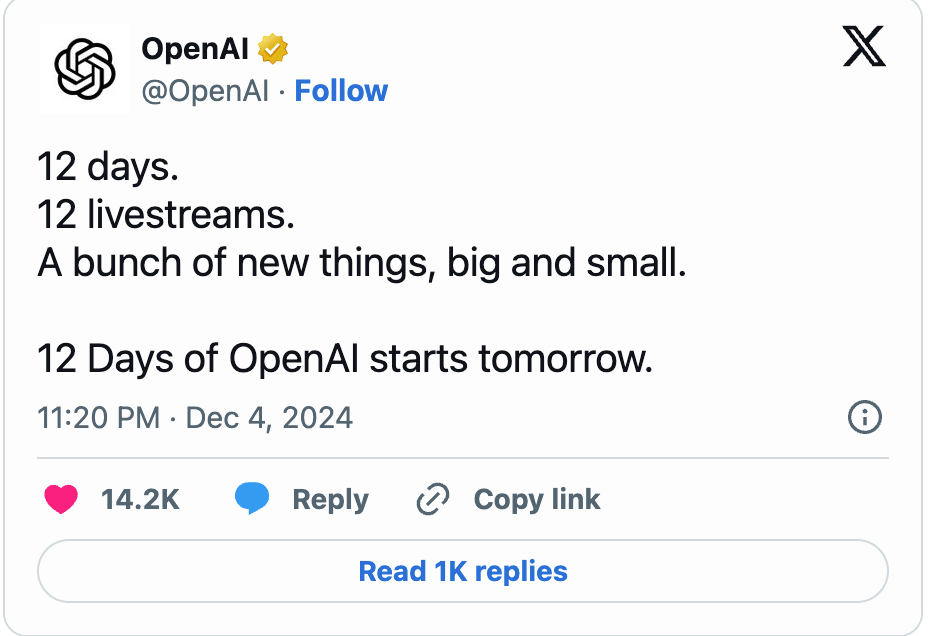The width and height of the screenshot is (928, 636).
Task: Click the "12 days." tweet line
Action: 108,167
